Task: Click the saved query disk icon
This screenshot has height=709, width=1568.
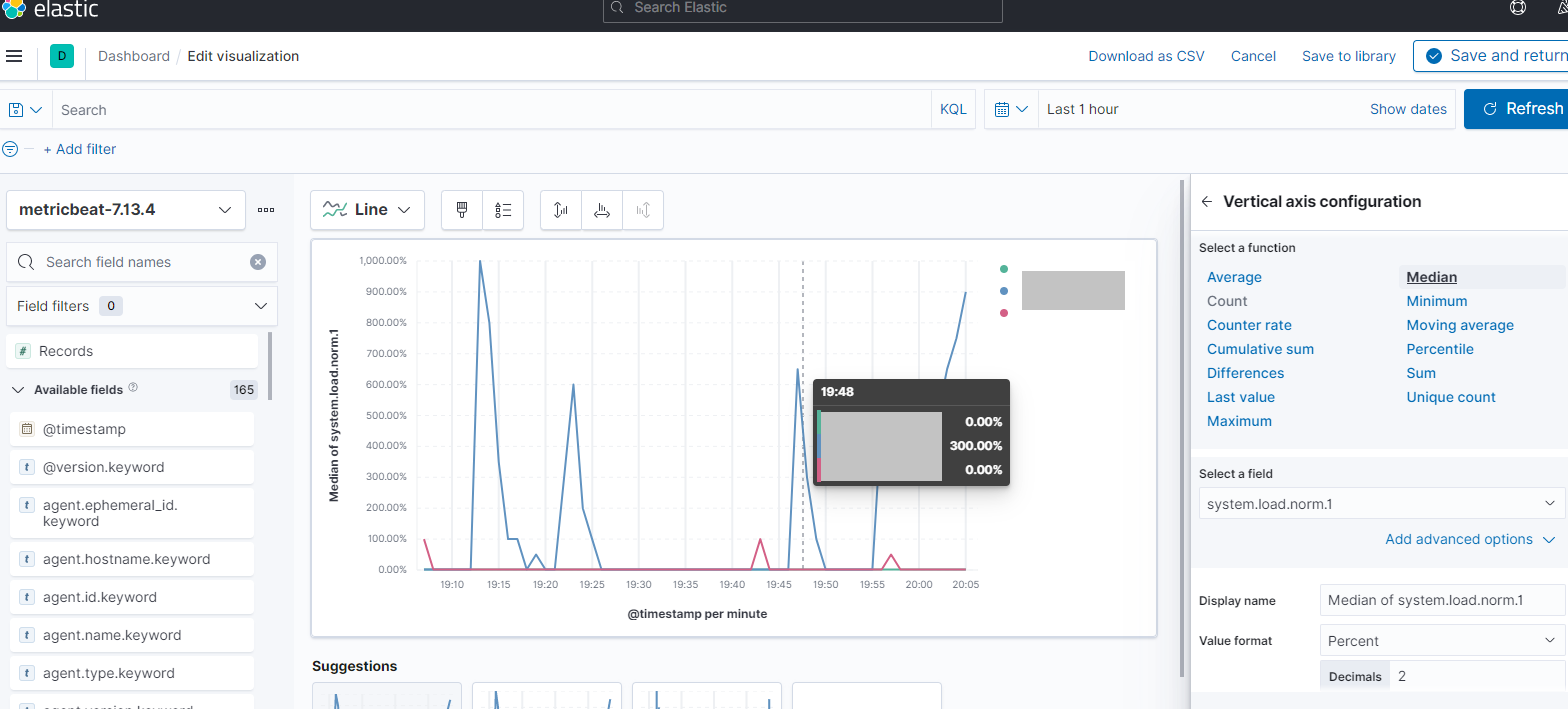Action: pyautogui.click(x=25, y=110)
